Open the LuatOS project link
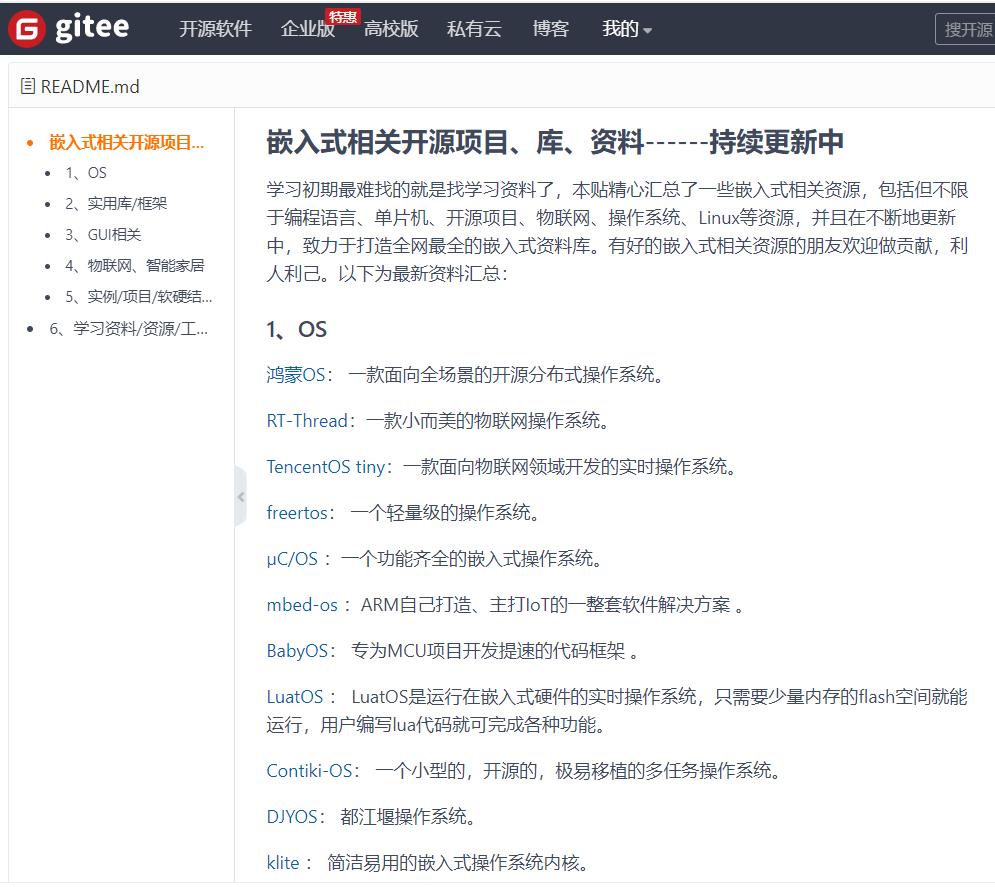Image resolution: width=995 pixels, height=887 pixels. pos(294,697)
